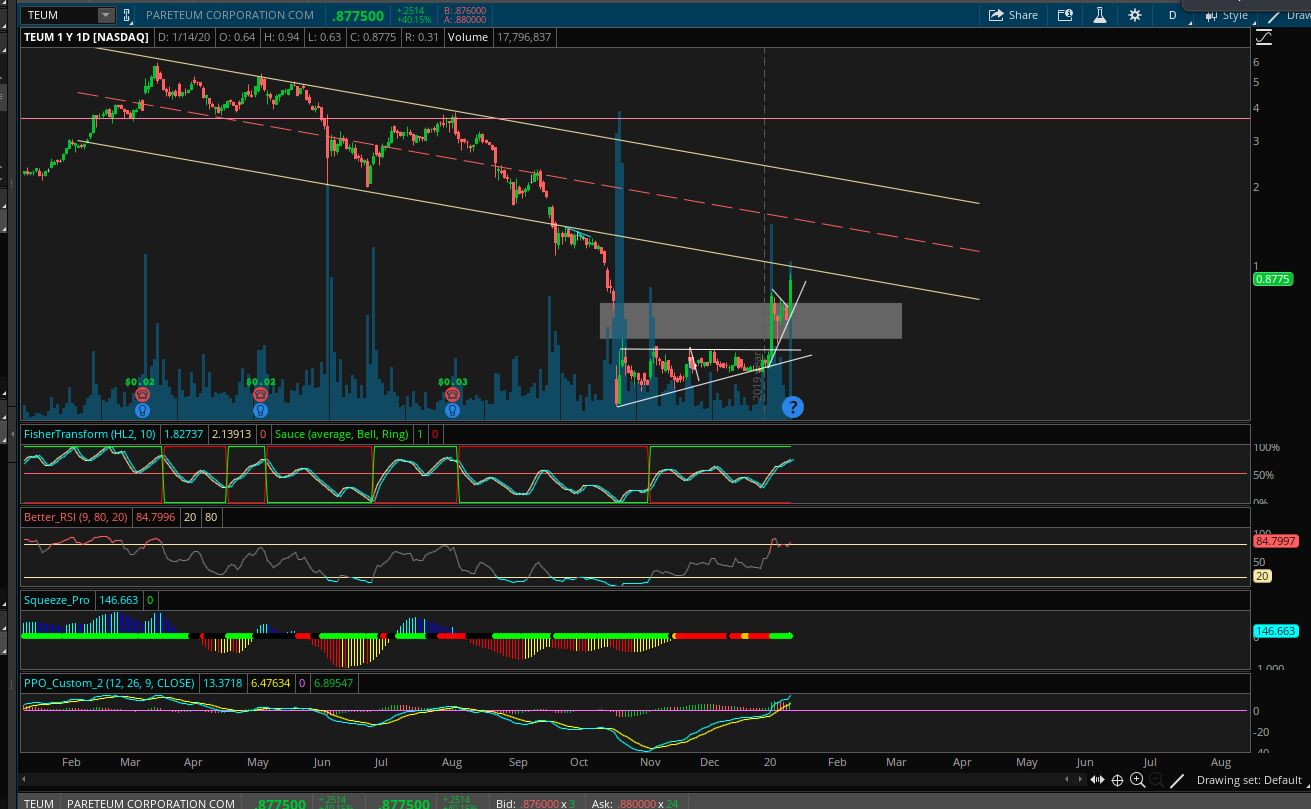Click the Share button

[1013, 15]
